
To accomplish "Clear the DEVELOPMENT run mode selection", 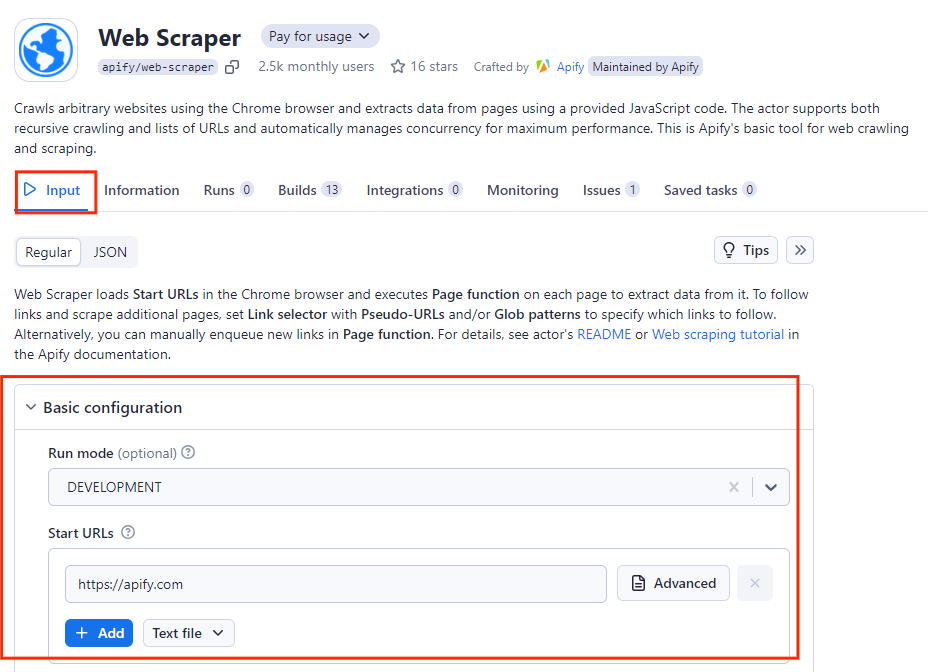I will (x=734, y=487).
